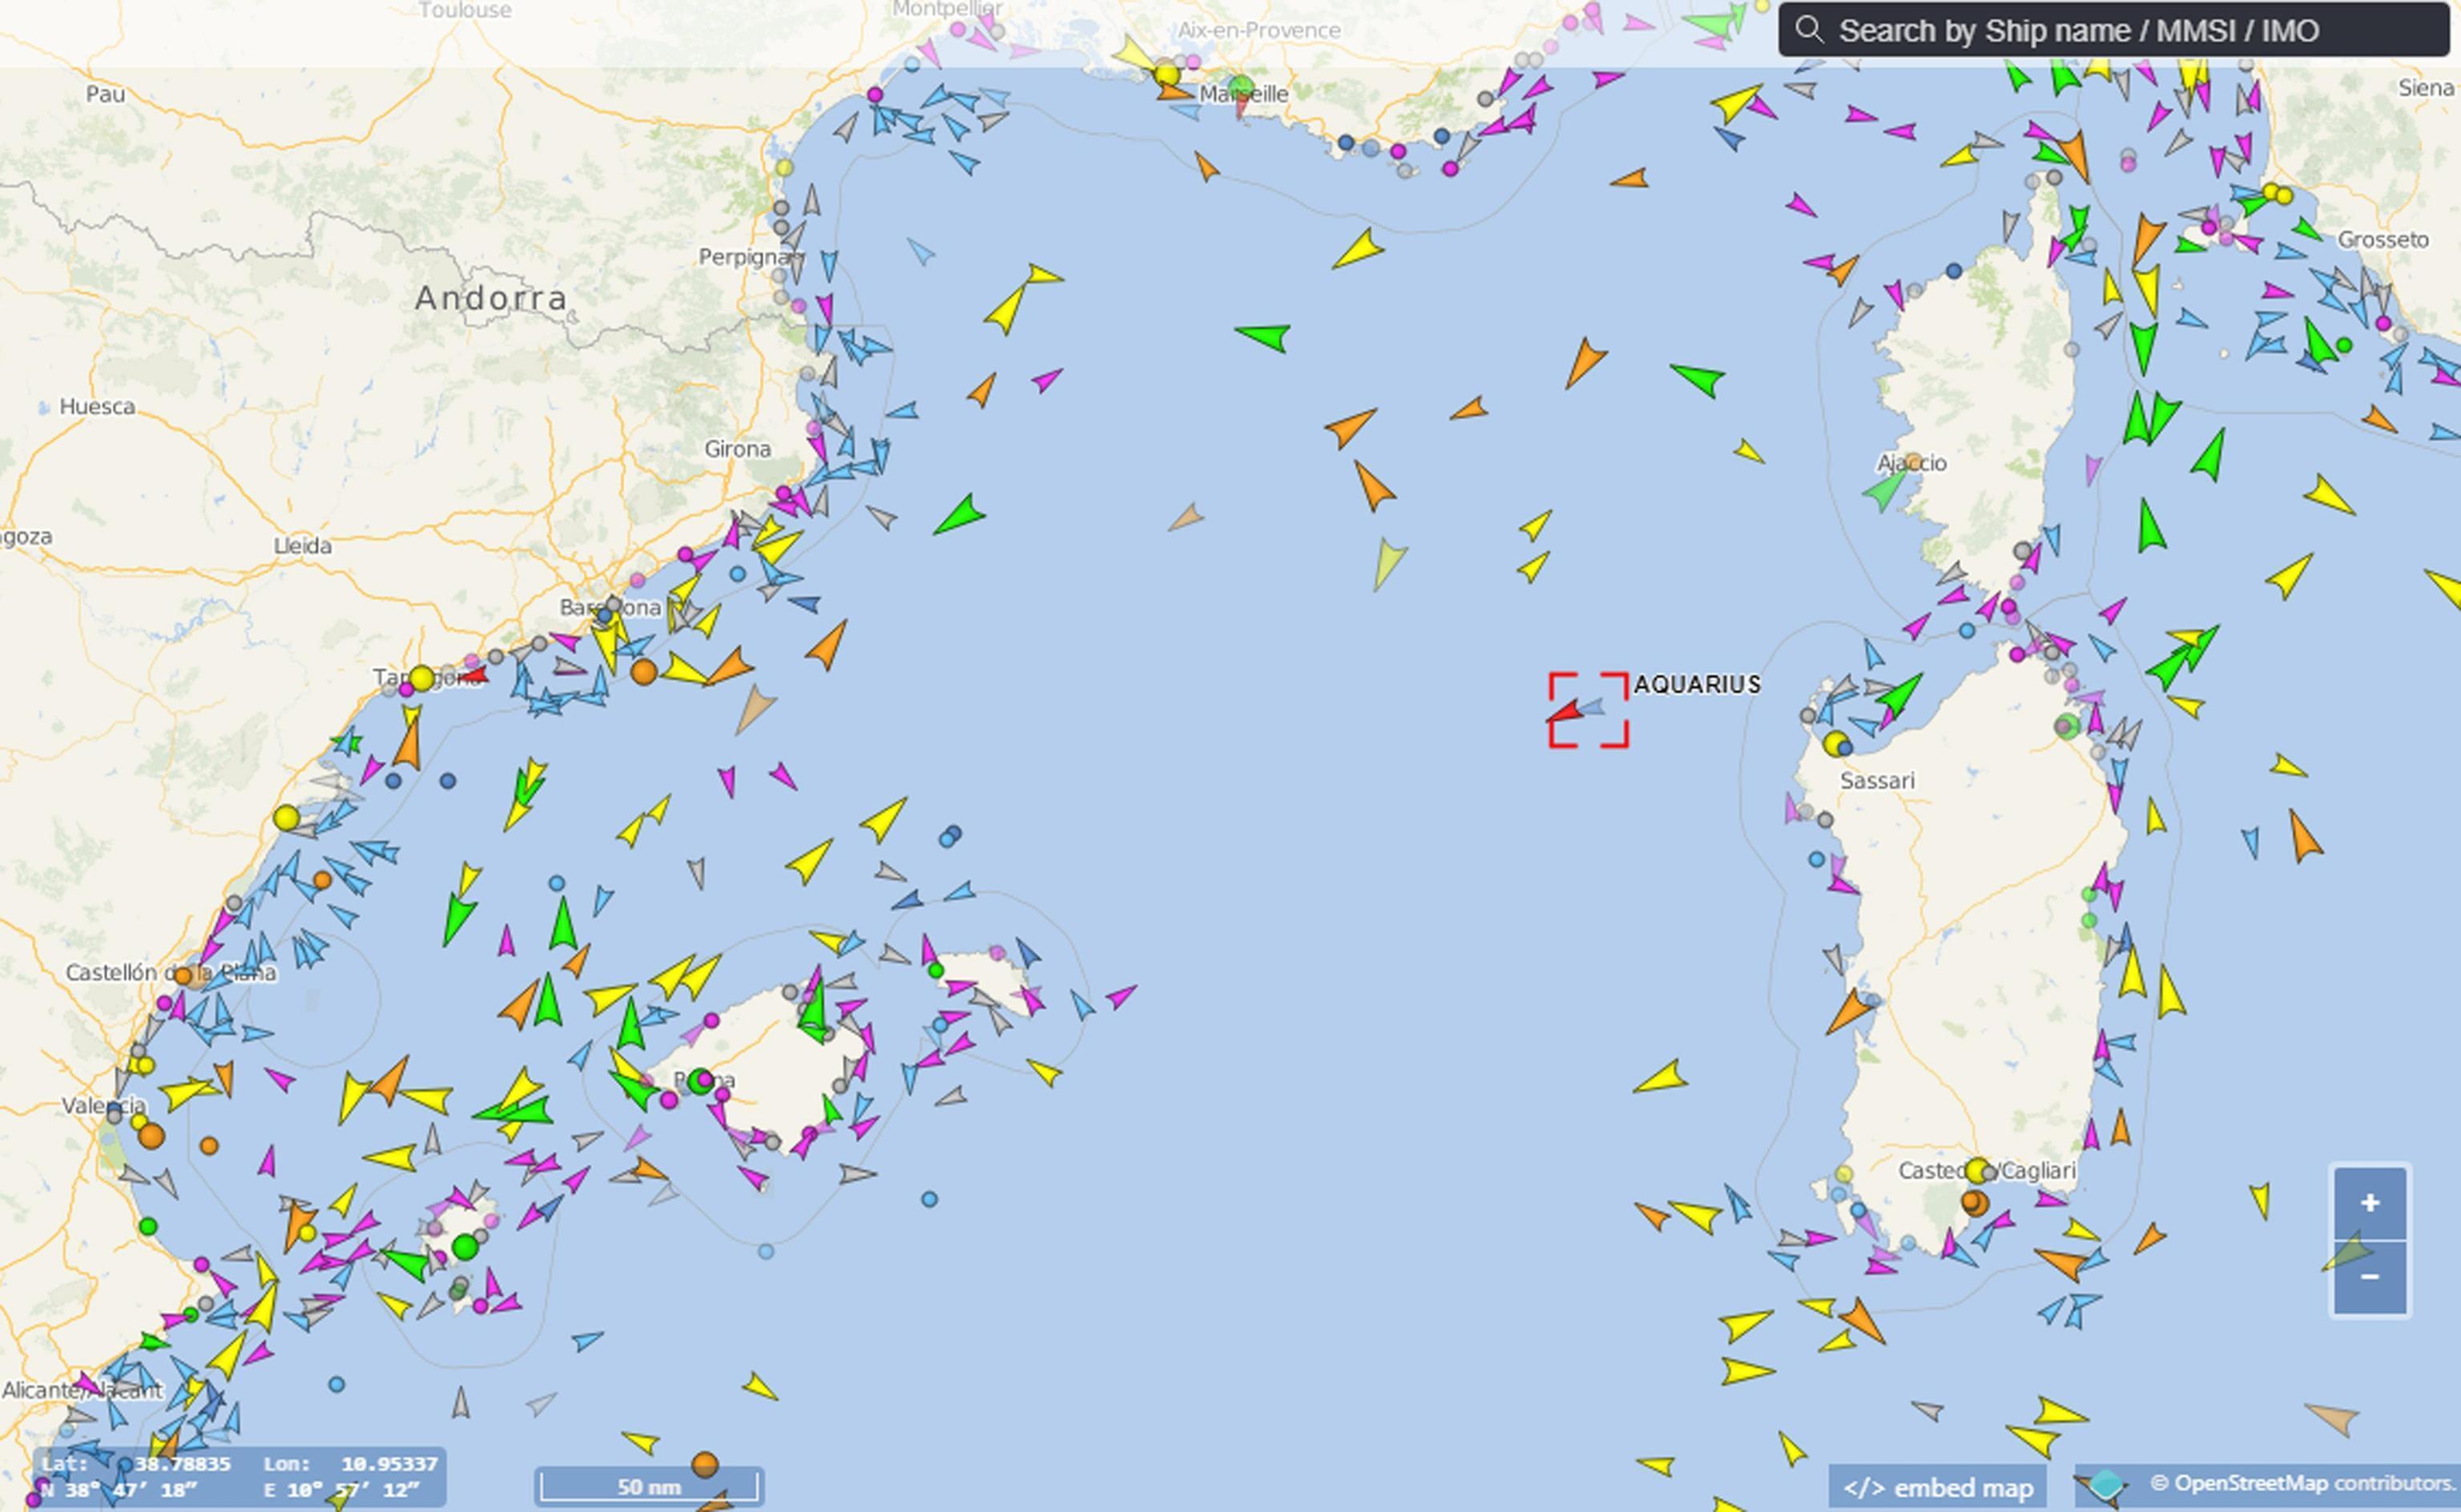
Task: Click the Marseille city label
Action: click(x=1244, y=94)
